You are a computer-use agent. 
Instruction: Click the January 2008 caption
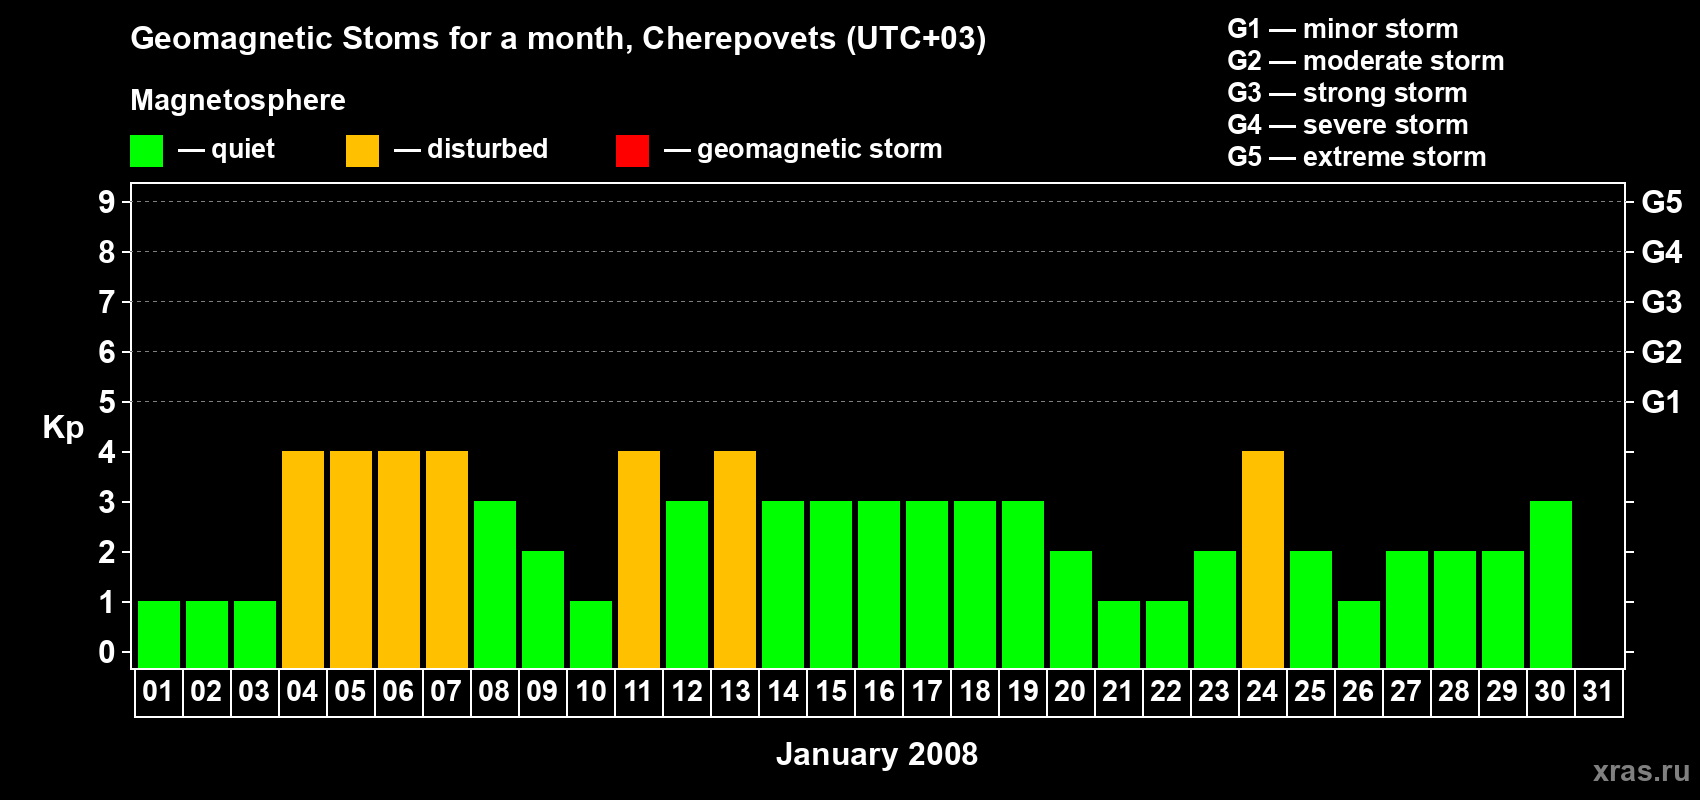pyautogui.click(x=876, y=754)
